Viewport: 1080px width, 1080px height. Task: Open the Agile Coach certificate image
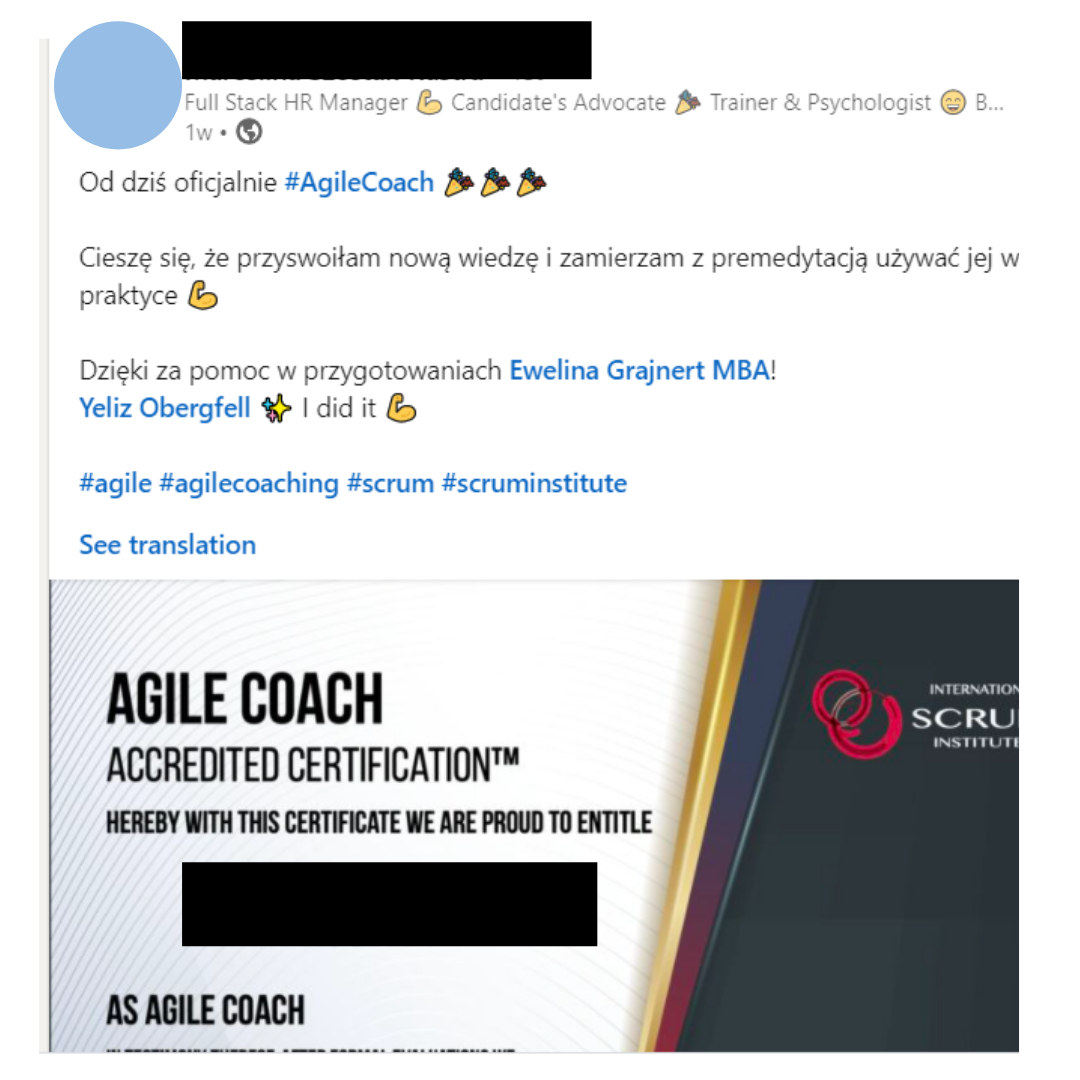(x=534, y=816)
